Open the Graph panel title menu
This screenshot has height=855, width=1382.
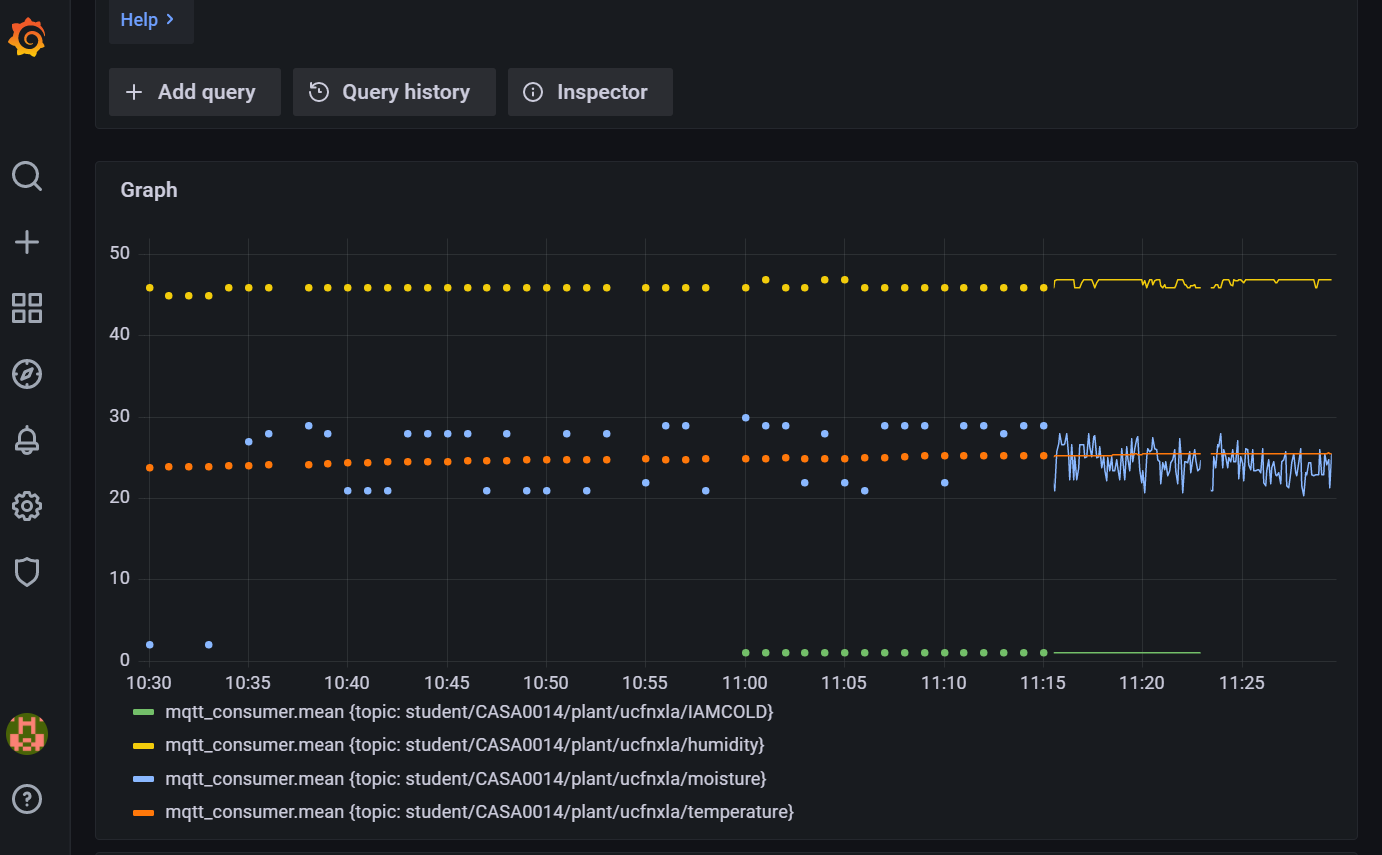pos(148,189)
